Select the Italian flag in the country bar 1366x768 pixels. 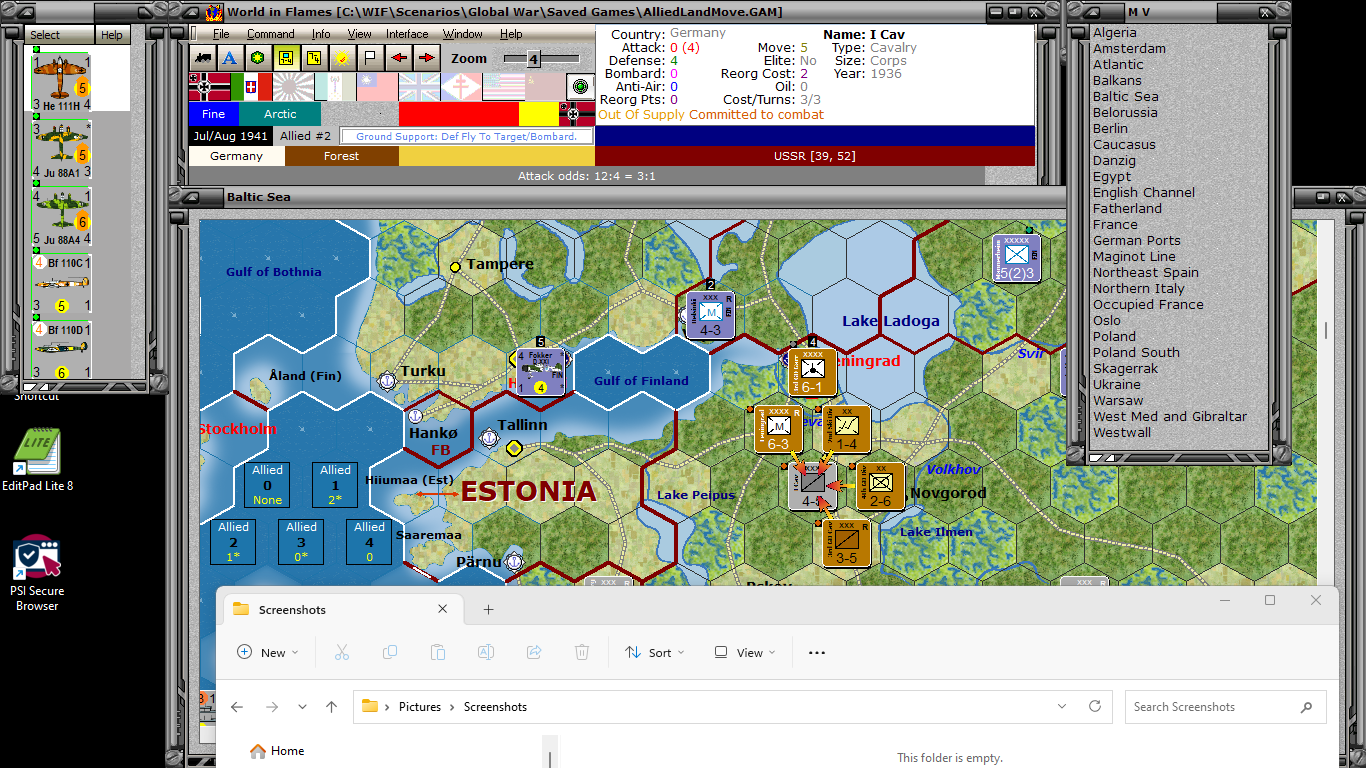(x=251, y=87)
